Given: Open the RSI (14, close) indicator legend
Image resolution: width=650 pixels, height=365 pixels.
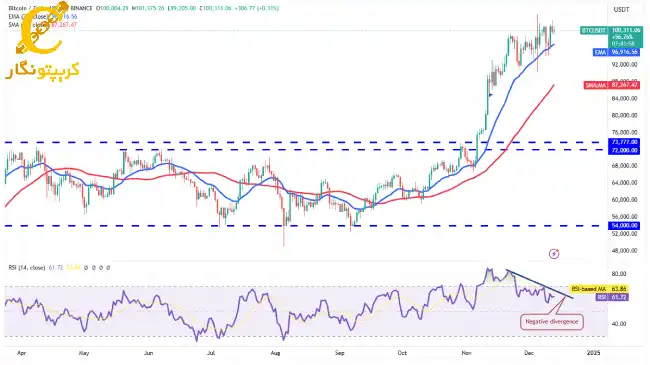Looking at the screenshot, I should 27,268.
